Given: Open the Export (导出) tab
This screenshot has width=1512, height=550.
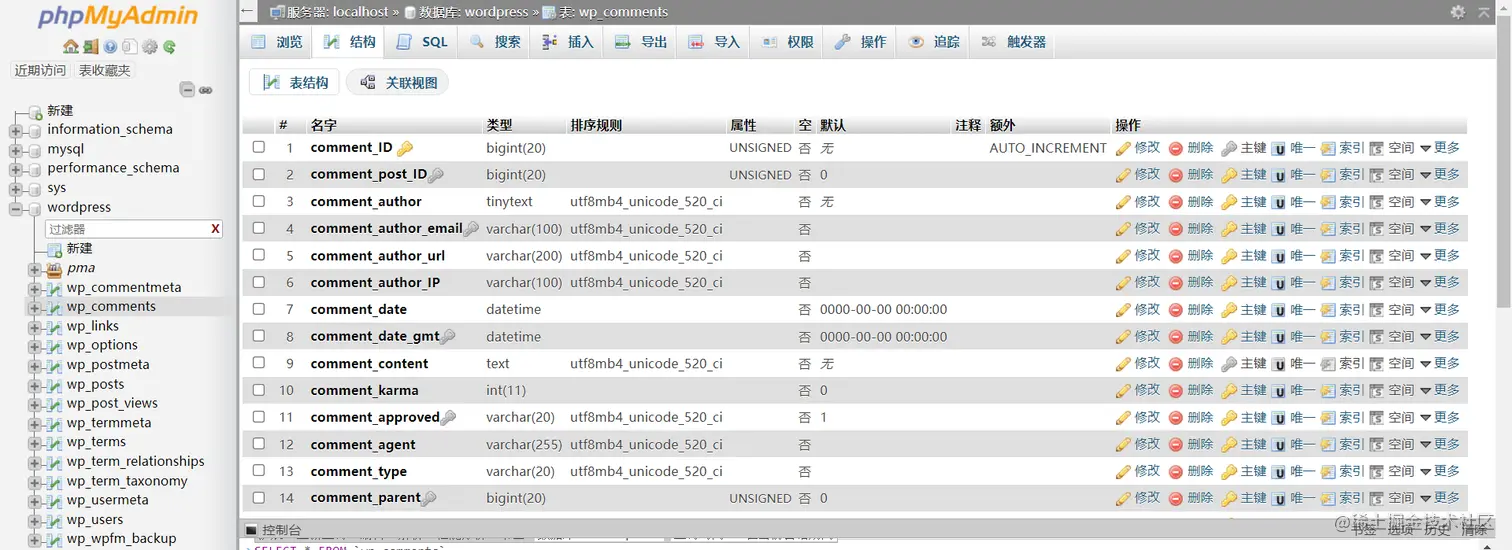Looking at the screenshot, I should (641, 42).
